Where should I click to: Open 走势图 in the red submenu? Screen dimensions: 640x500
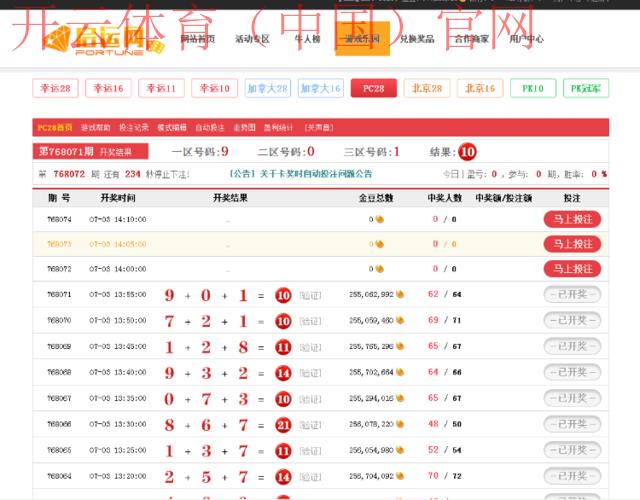[244, 127]
